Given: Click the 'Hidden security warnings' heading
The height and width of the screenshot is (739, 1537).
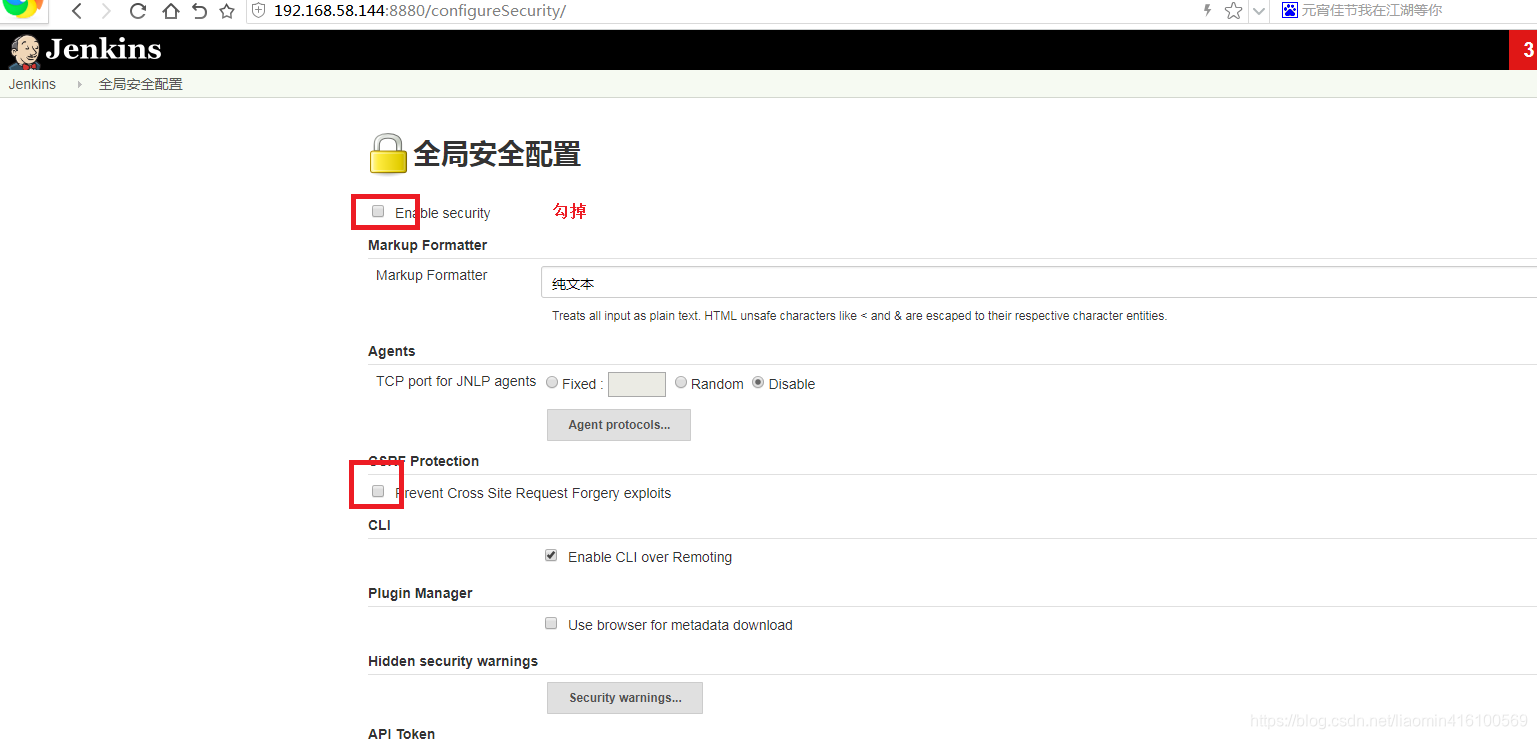Looking at the screenshot, I should (x=453, y=661).
